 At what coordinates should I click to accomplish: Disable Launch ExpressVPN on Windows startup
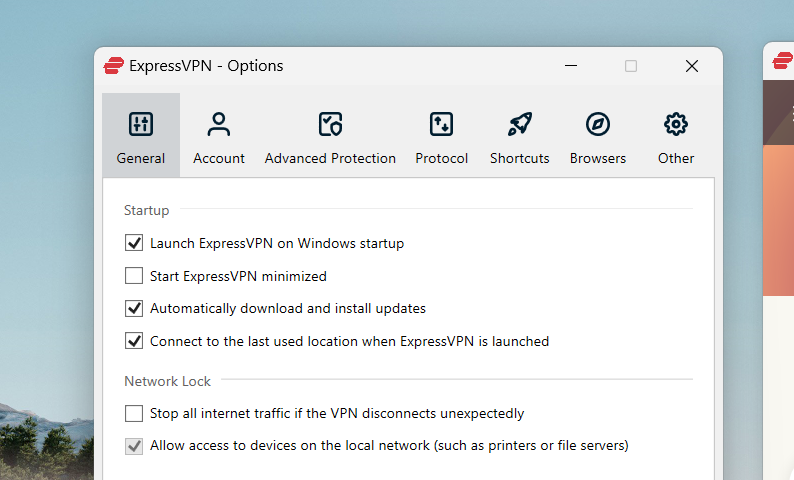(x=134, y=243)
